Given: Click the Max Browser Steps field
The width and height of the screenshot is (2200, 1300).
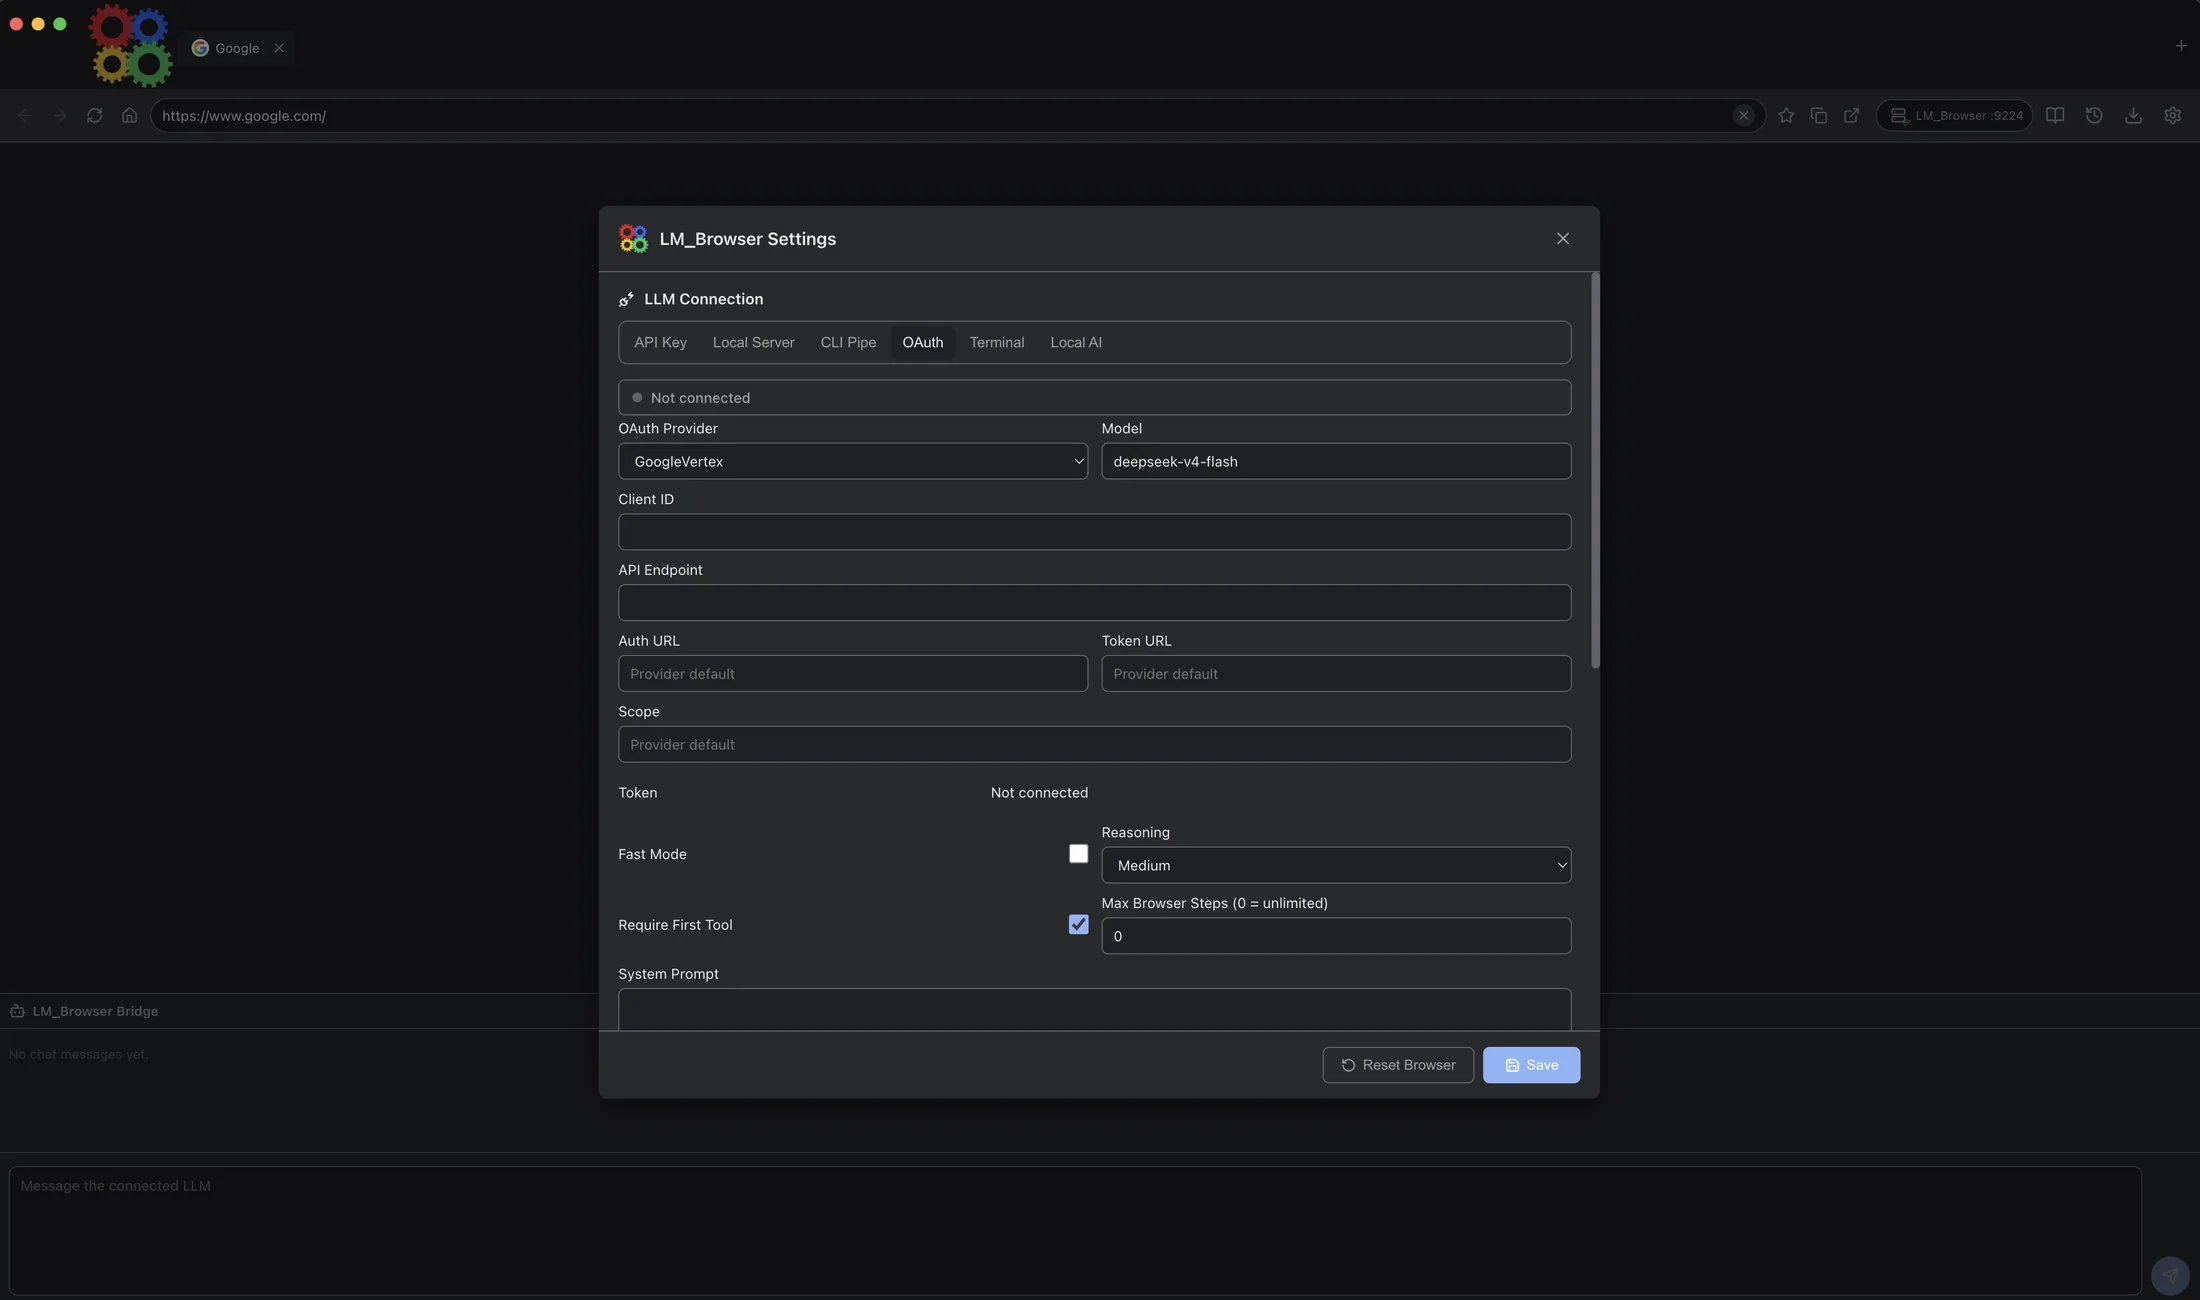Looking at the screenshot, I should [1336, 937].
